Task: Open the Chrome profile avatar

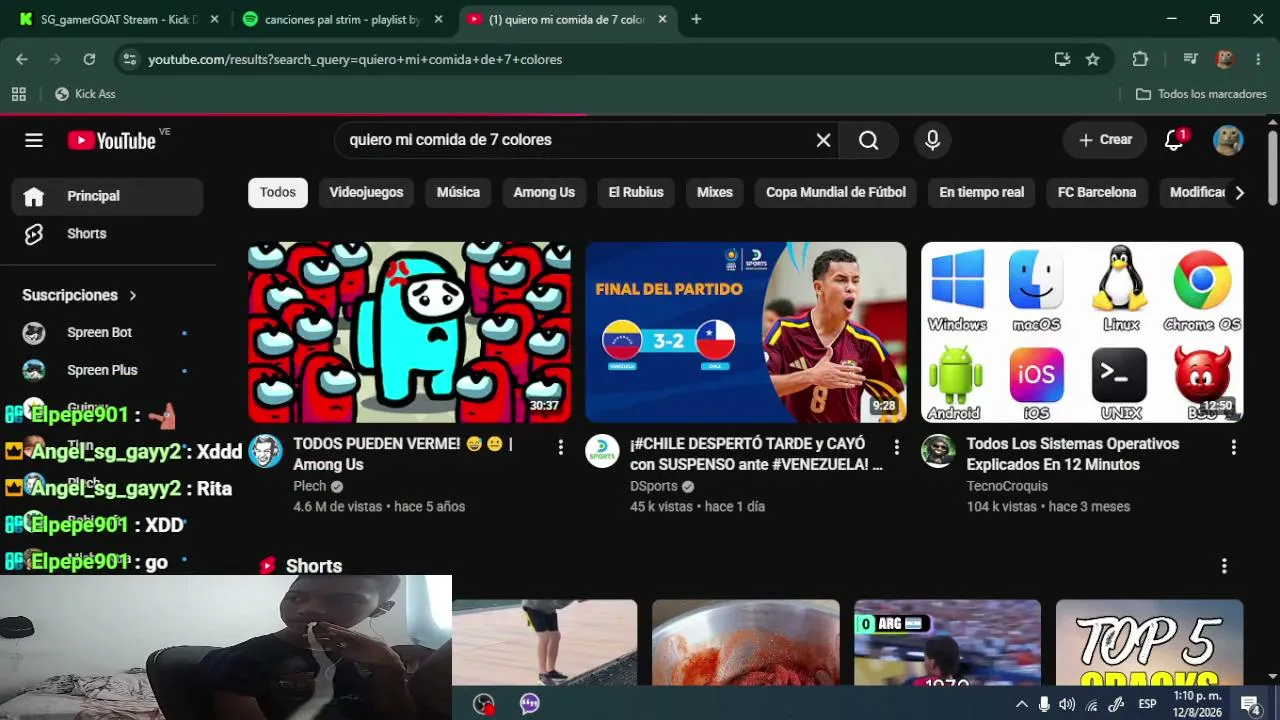Action: click(1225, 59)
